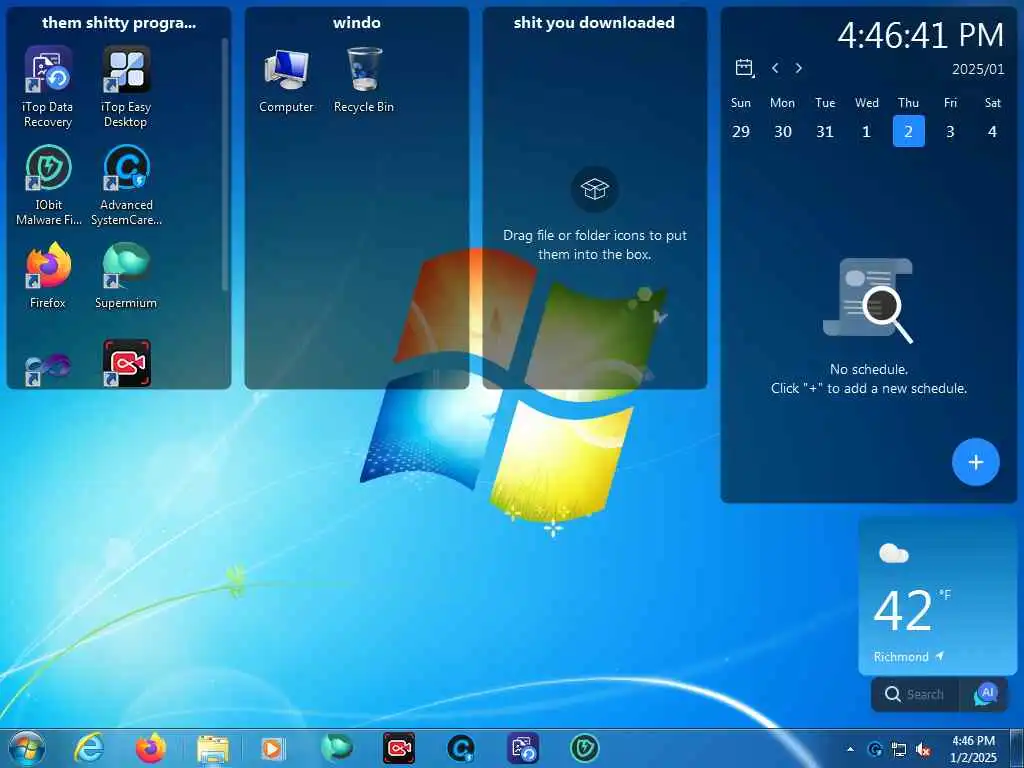
Task: Open the Windows Start menu
Action: point(27,748)
